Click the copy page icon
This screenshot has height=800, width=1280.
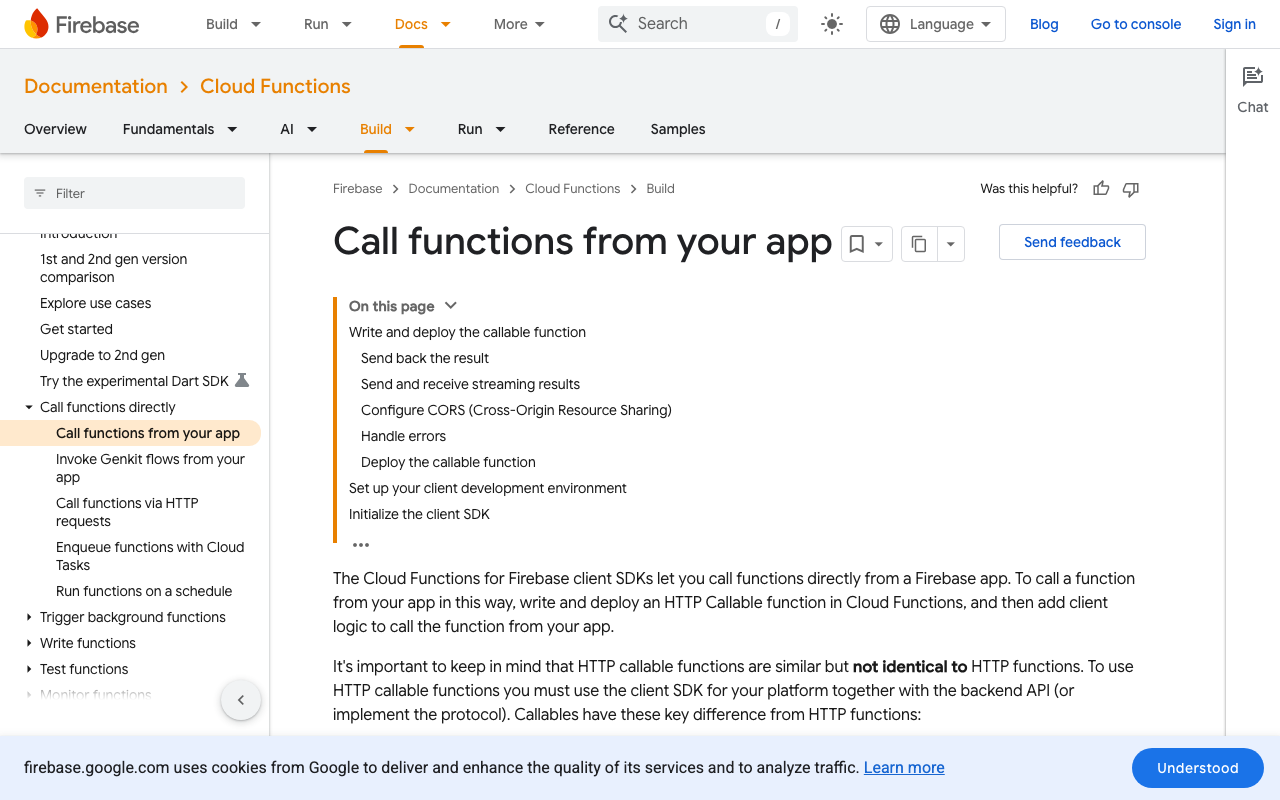pos(919,244)
